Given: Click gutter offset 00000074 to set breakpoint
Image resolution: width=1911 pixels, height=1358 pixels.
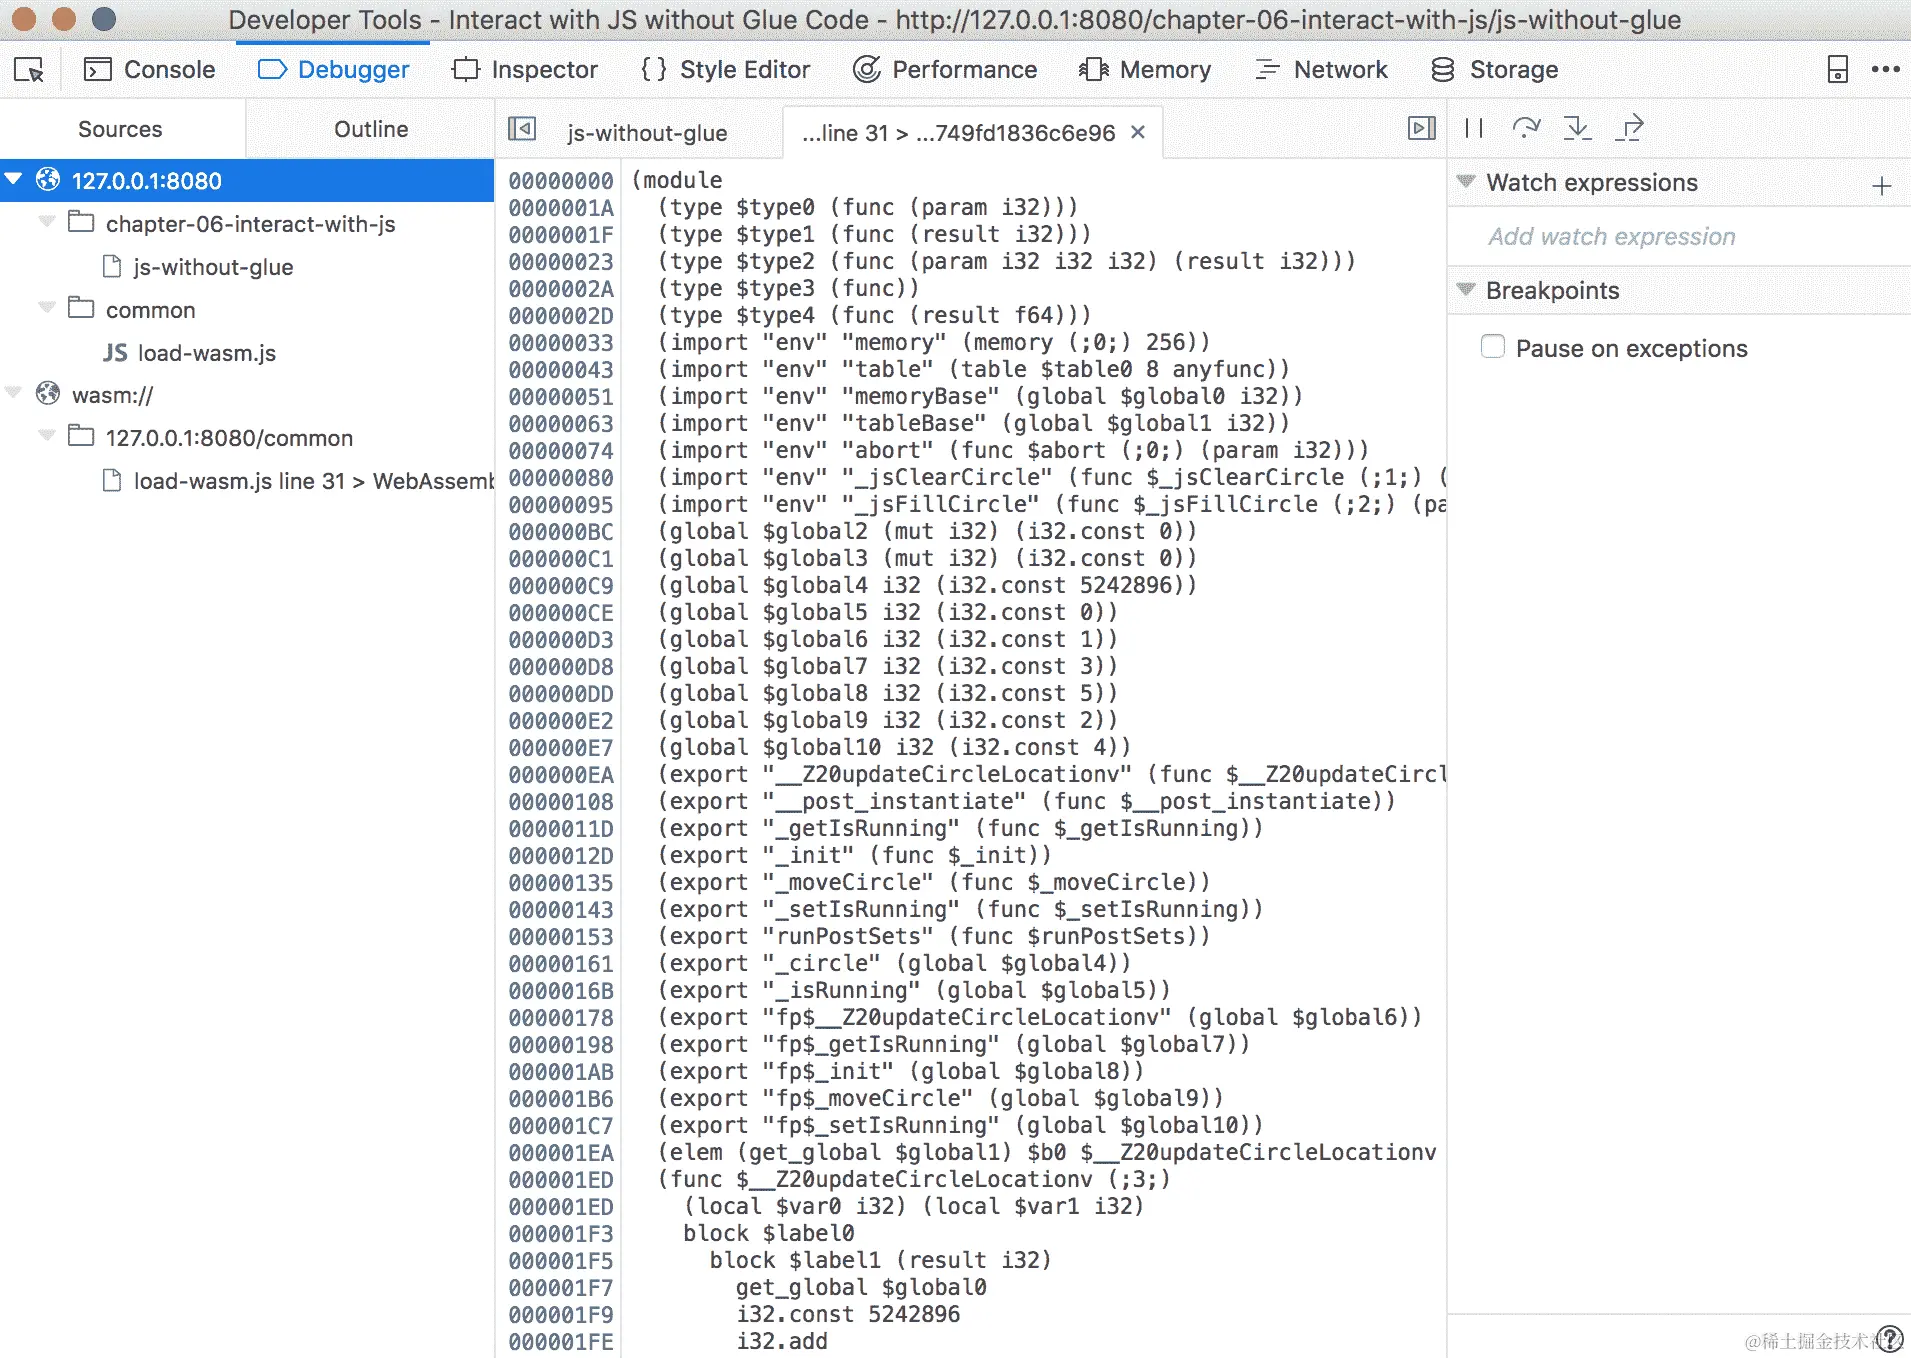Looking at the screenshot, I should 560,450.
